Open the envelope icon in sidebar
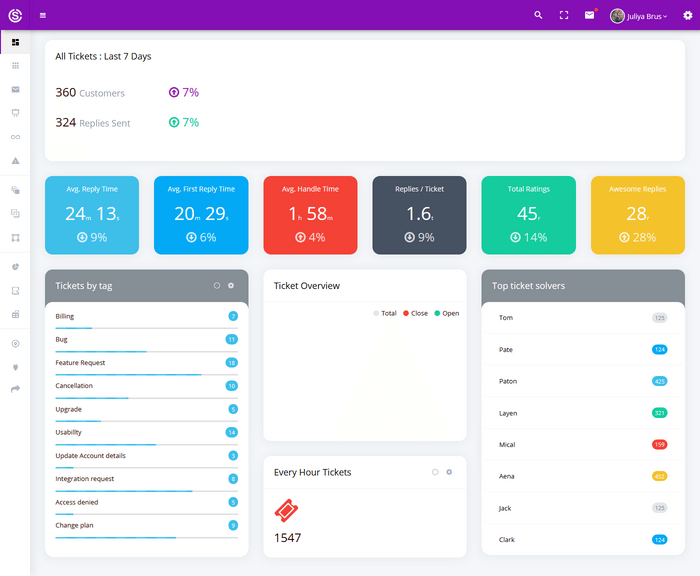The height and width of the screenshot is (576, 700). click(x=16, y=89)
